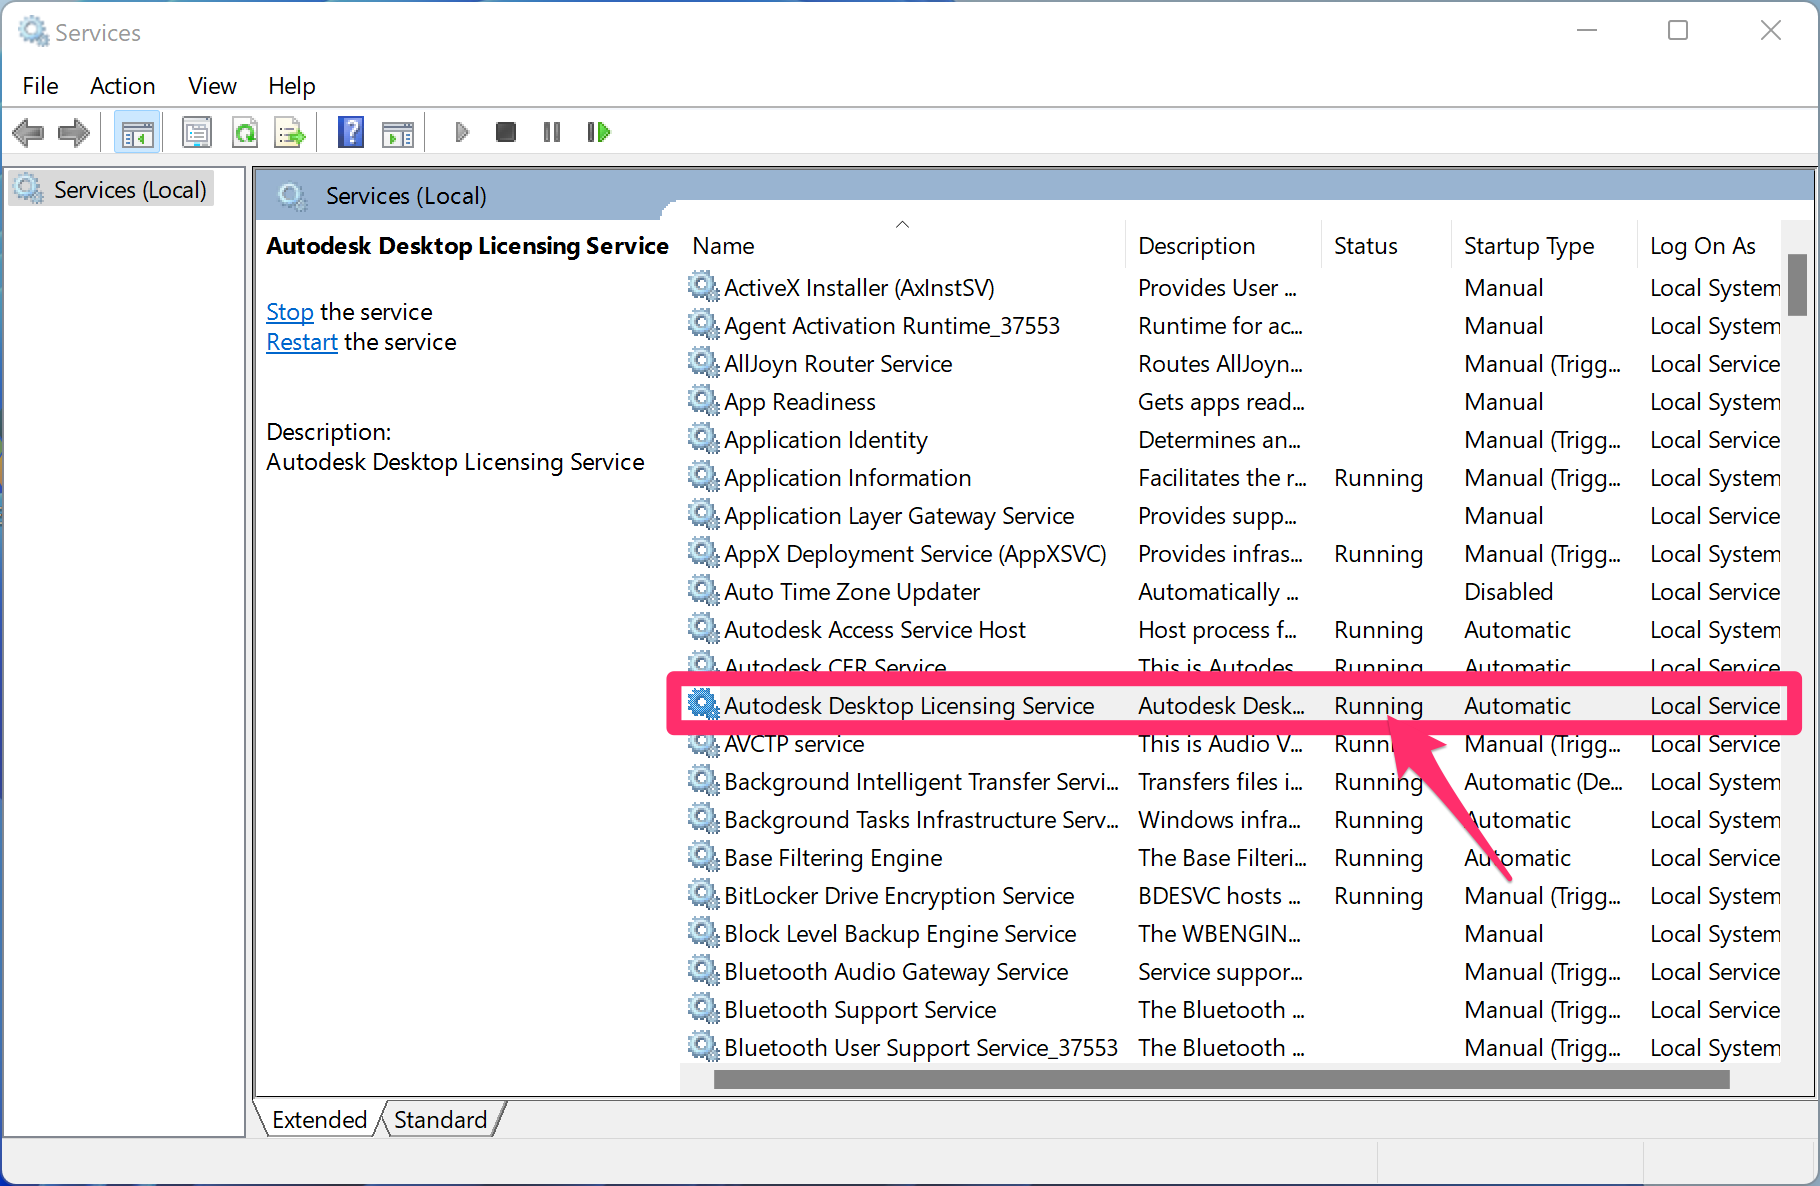Viewport: 1820px width, 1186px height.
Task: Select the Bluetooth Support Service row
Action: 860,1009
